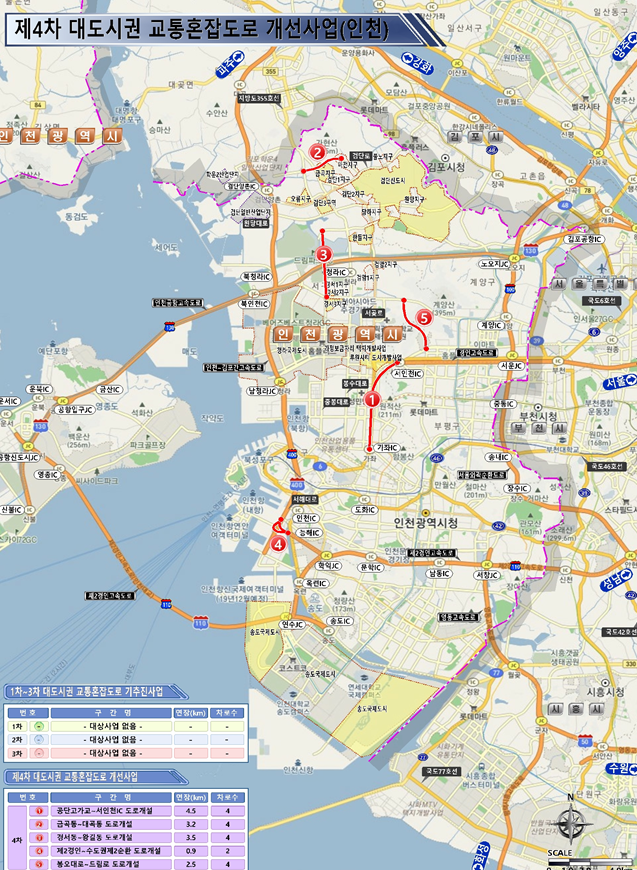Click the 연수JC label

[291, 624]
